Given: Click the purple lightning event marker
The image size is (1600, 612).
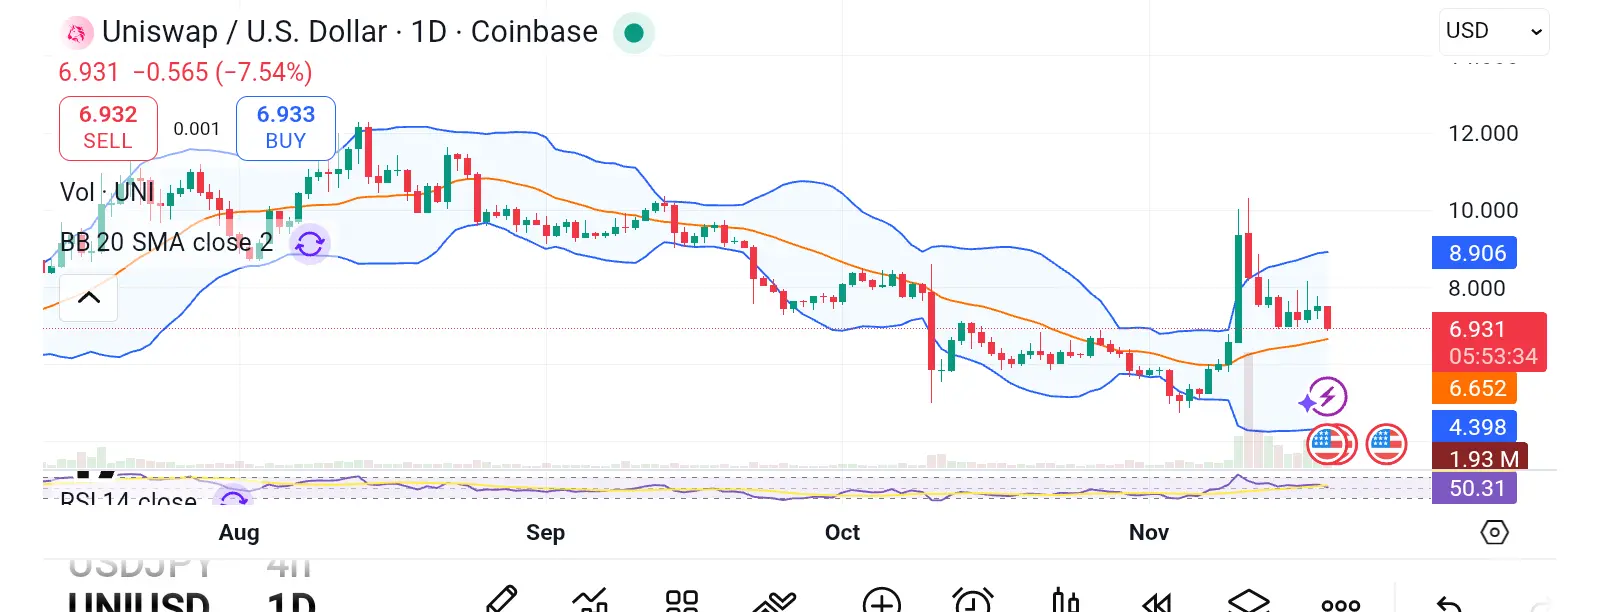Looking at the screenshot, I should pos(1326,397).
